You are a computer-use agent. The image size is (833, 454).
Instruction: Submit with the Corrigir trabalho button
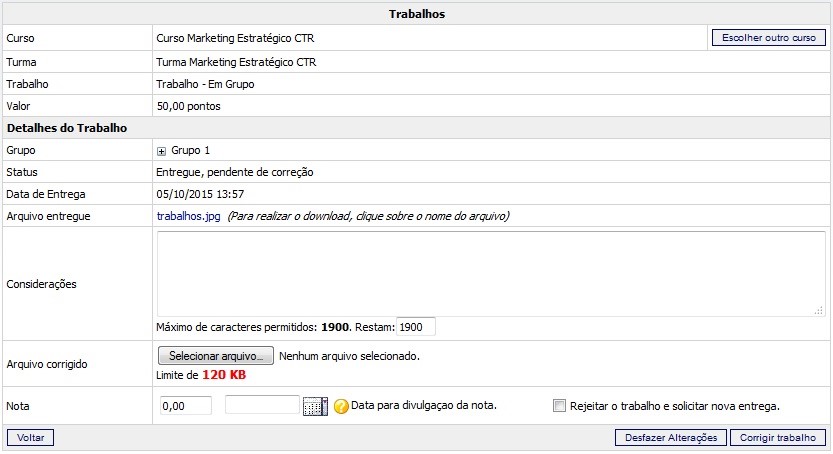[778, 438]
